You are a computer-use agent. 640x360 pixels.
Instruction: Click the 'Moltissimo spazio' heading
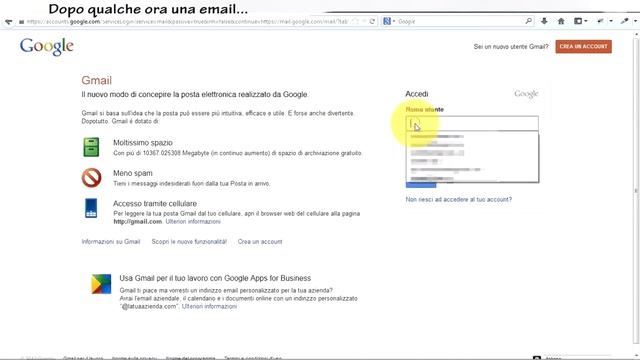click(143, 143)
